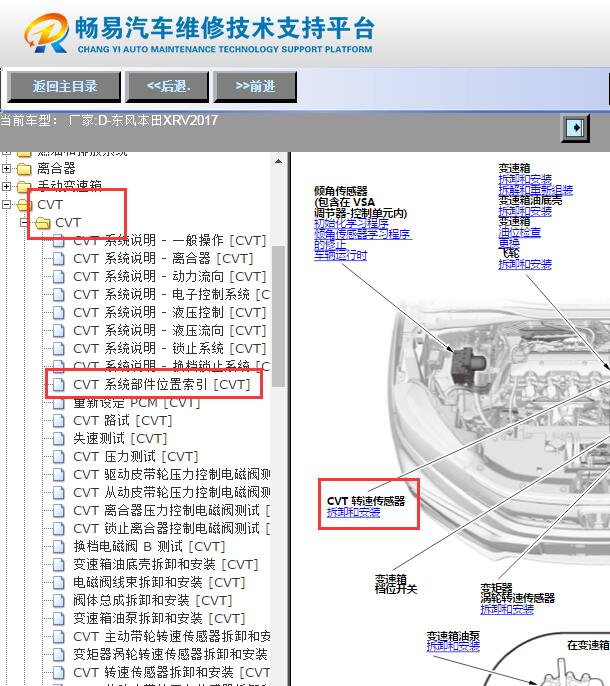Open 拆解和重新组装 link
Viewport: 610px width, 686px height.
tap(535, 190)
